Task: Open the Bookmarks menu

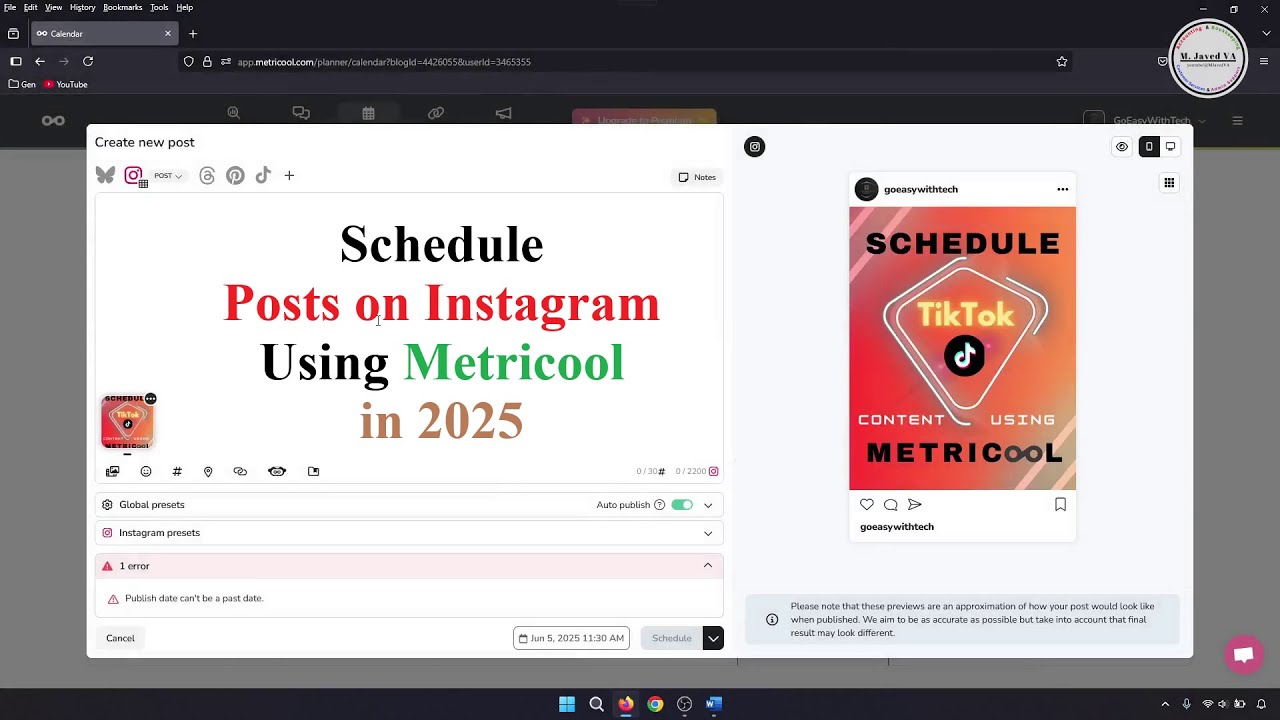Action: click(x=123, y=8)
